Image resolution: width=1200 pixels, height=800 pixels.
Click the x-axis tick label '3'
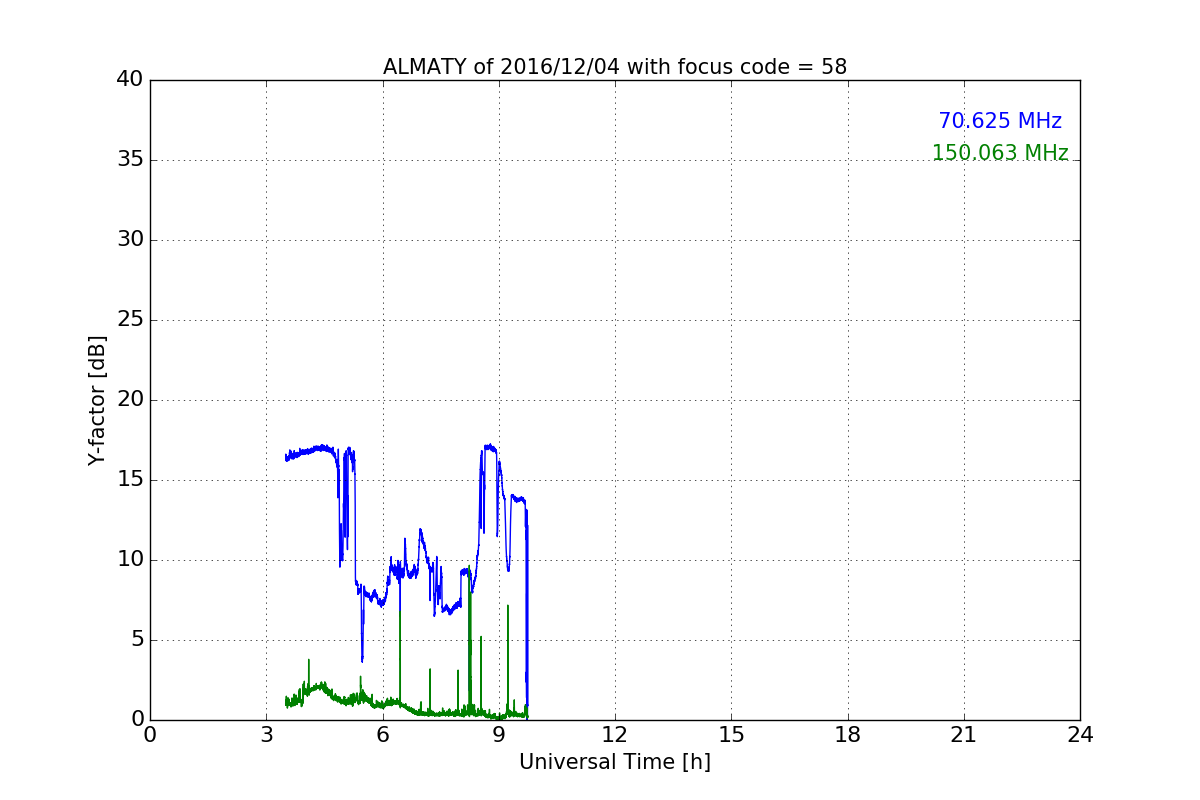tap(266, 734)
